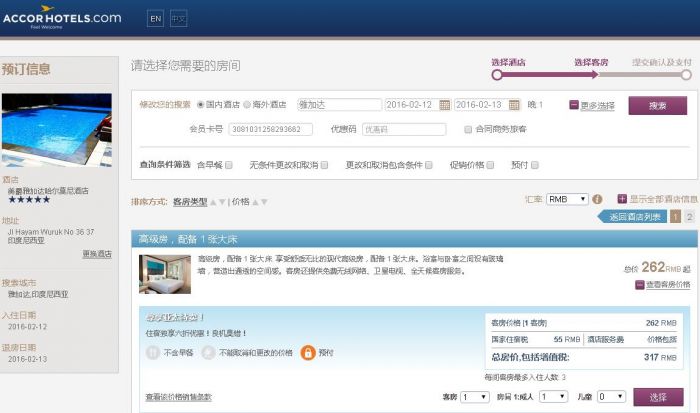Click the purple 选择 room button
The width and height of the screenshot is (700, 413).
(x=658, y=397)
